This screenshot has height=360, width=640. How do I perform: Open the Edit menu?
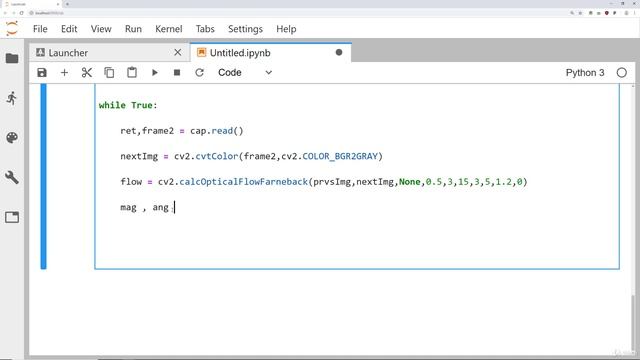pyautogui.click(x=69, y=29)
